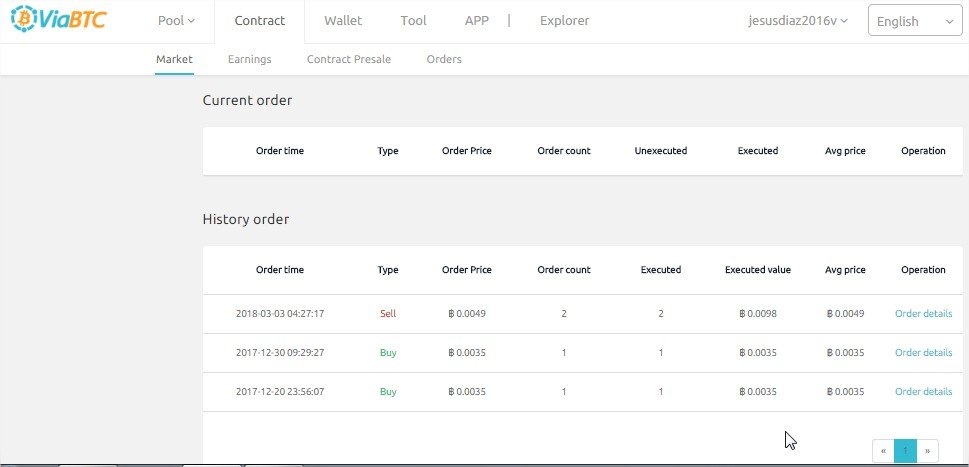Image resolution: width=969 pixels, height=467 pixels.
Task: Click the 2018-03-03 04:27:17 order time
Action: pos(280,314)
